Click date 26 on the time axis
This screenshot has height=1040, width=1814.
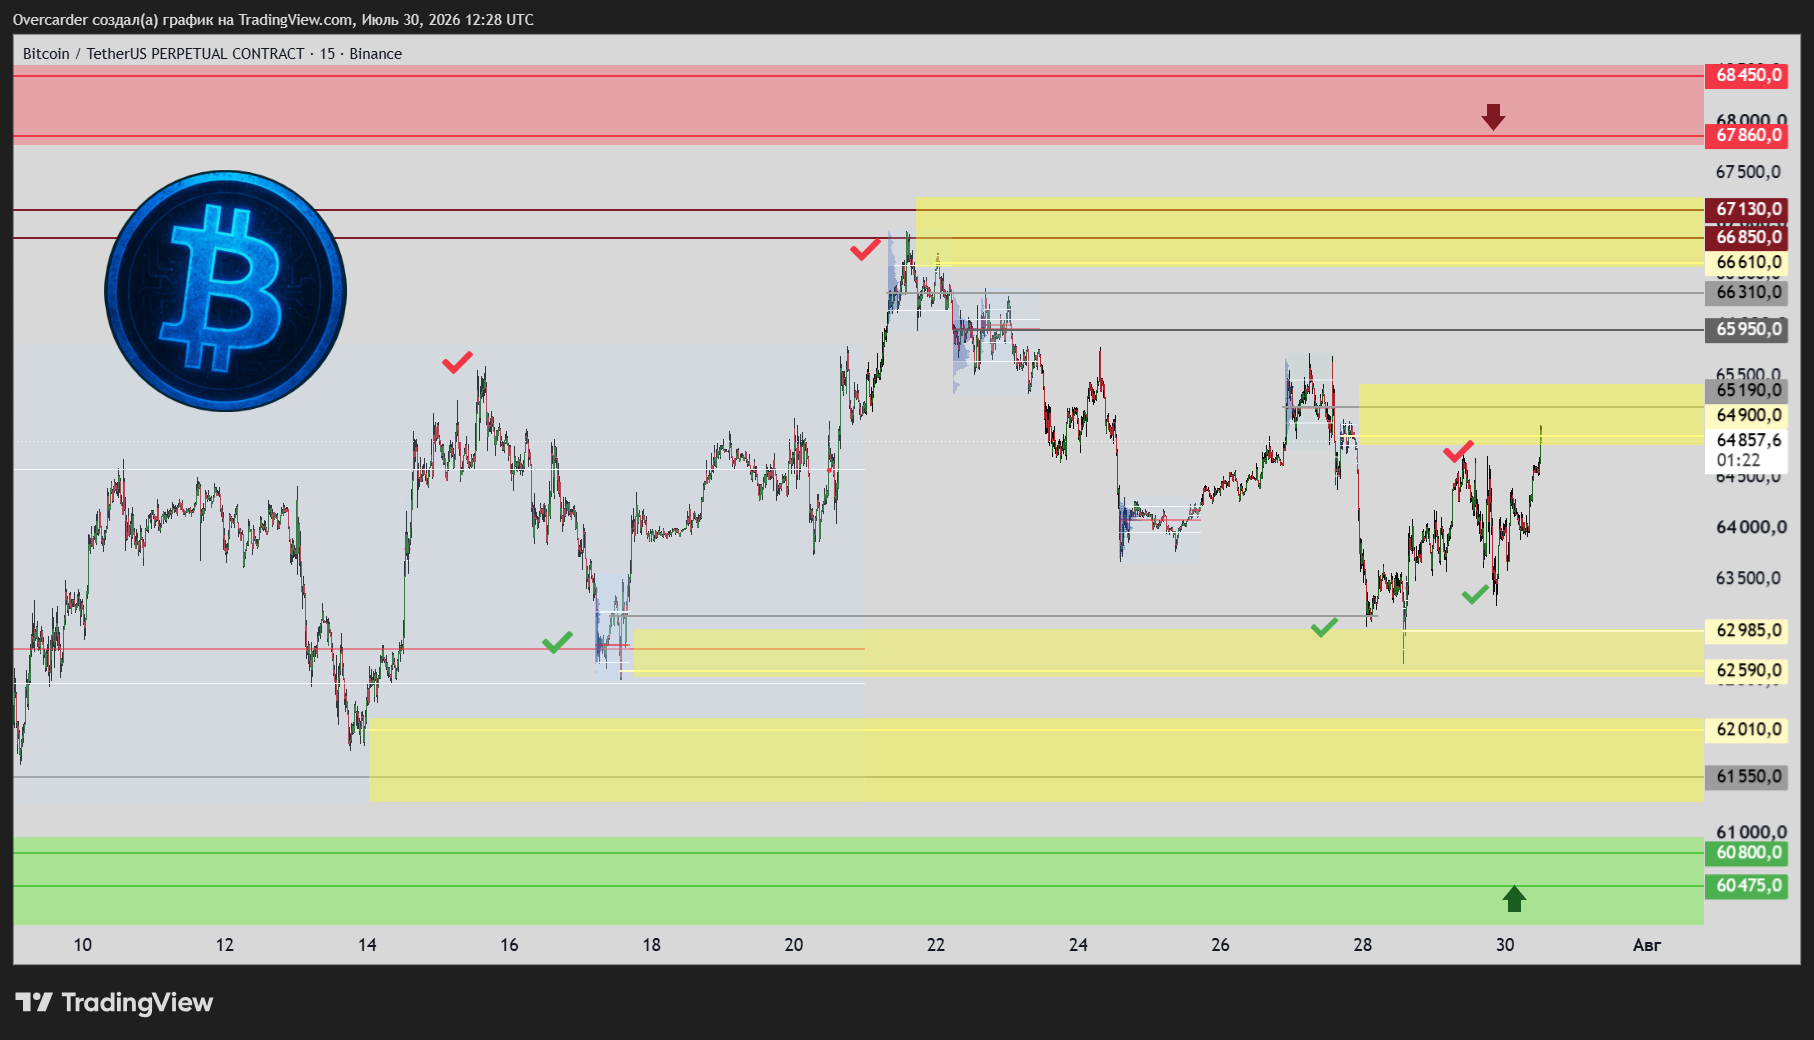tap(1220, 945)
